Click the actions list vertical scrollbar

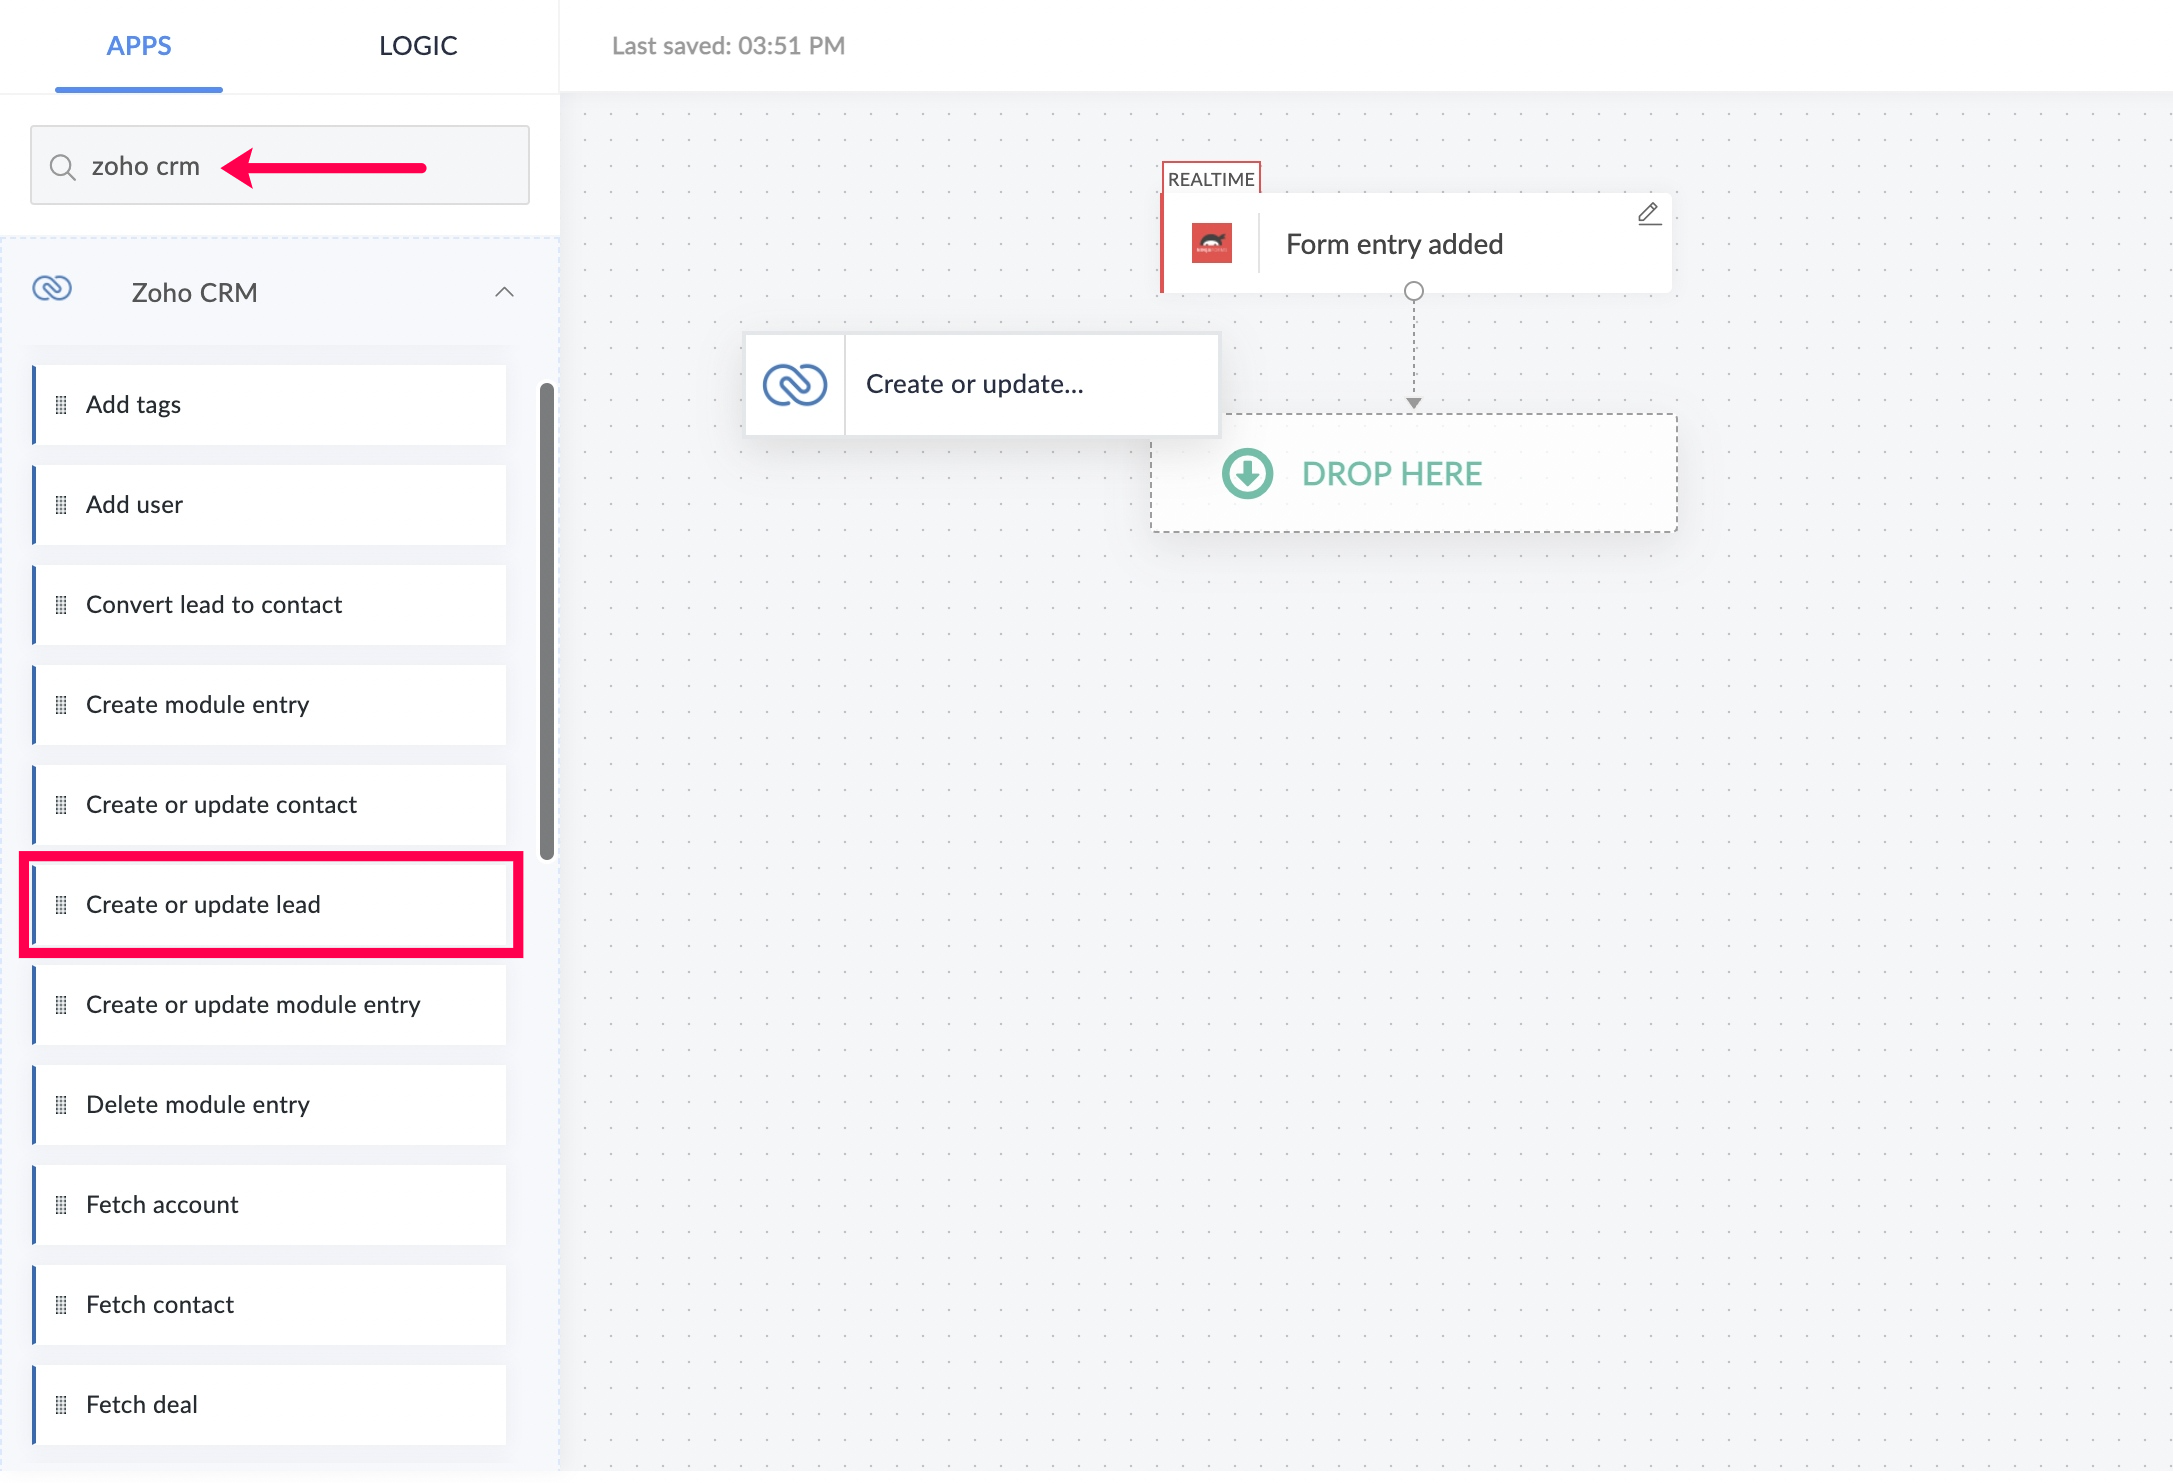(x=546, y=620)
